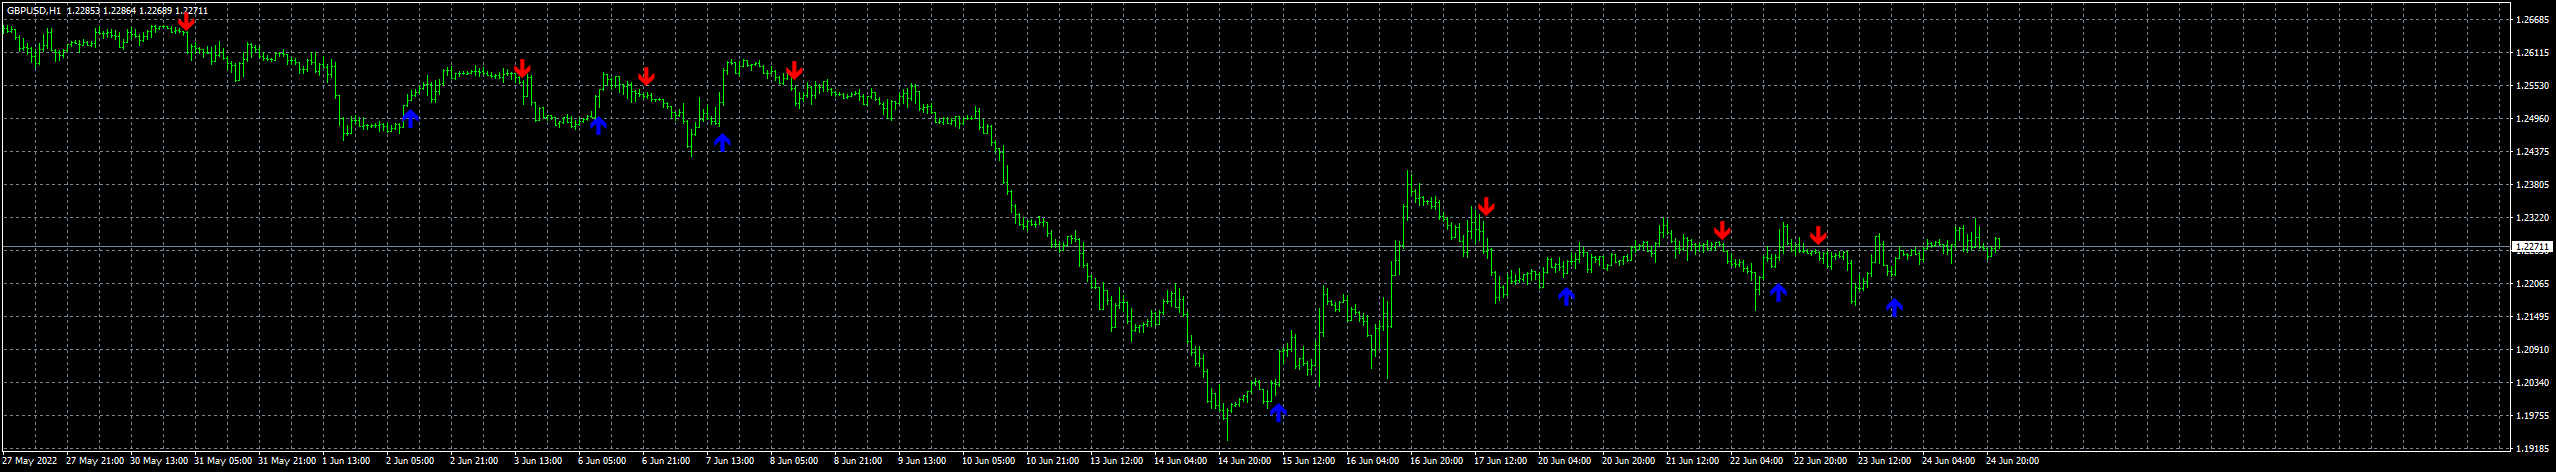Click the 20 Jun 20:00 time label
Screen dimensions: 2556x472
point(1628,461)
